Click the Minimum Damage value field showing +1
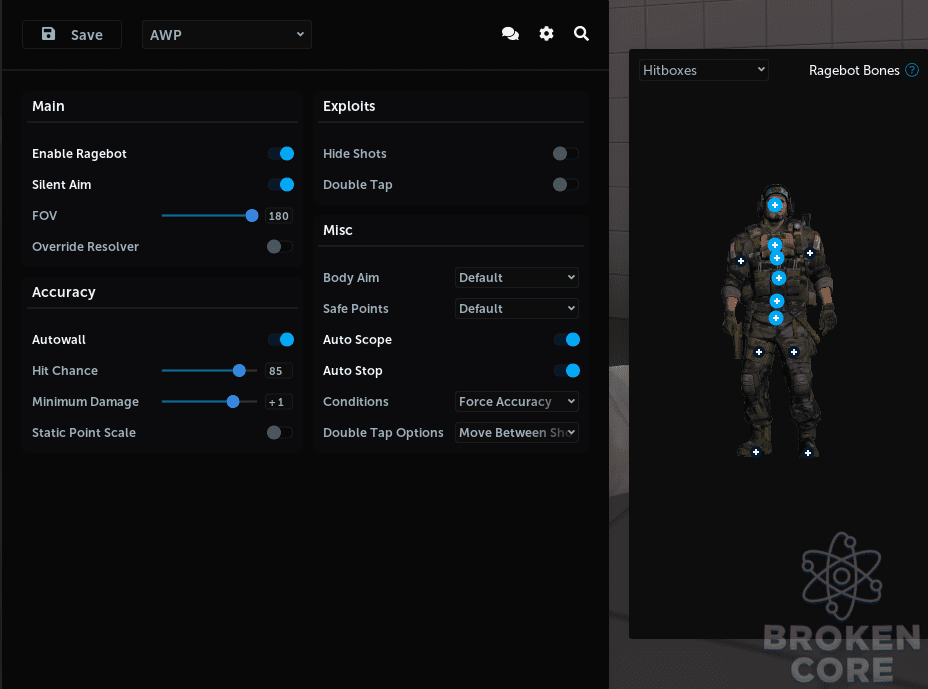928x689 pixels. pos(279,402)
